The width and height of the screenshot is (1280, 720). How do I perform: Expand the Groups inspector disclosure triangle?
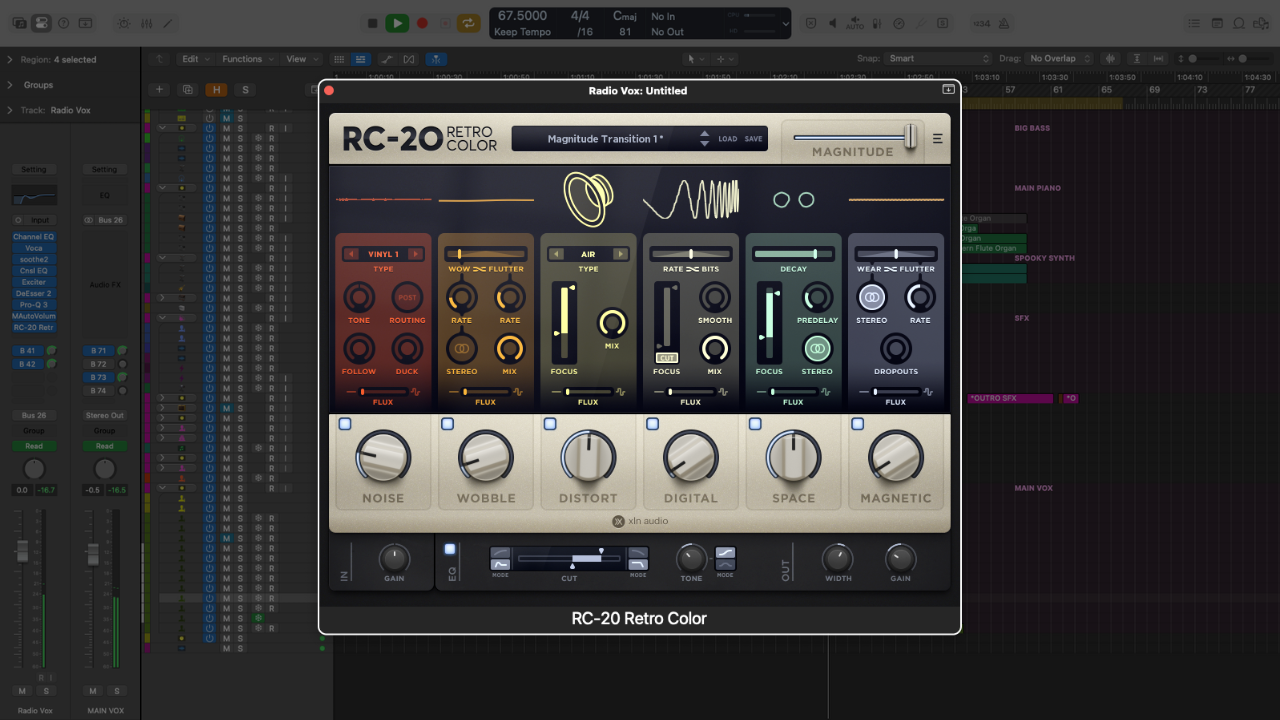click(10, 85)
